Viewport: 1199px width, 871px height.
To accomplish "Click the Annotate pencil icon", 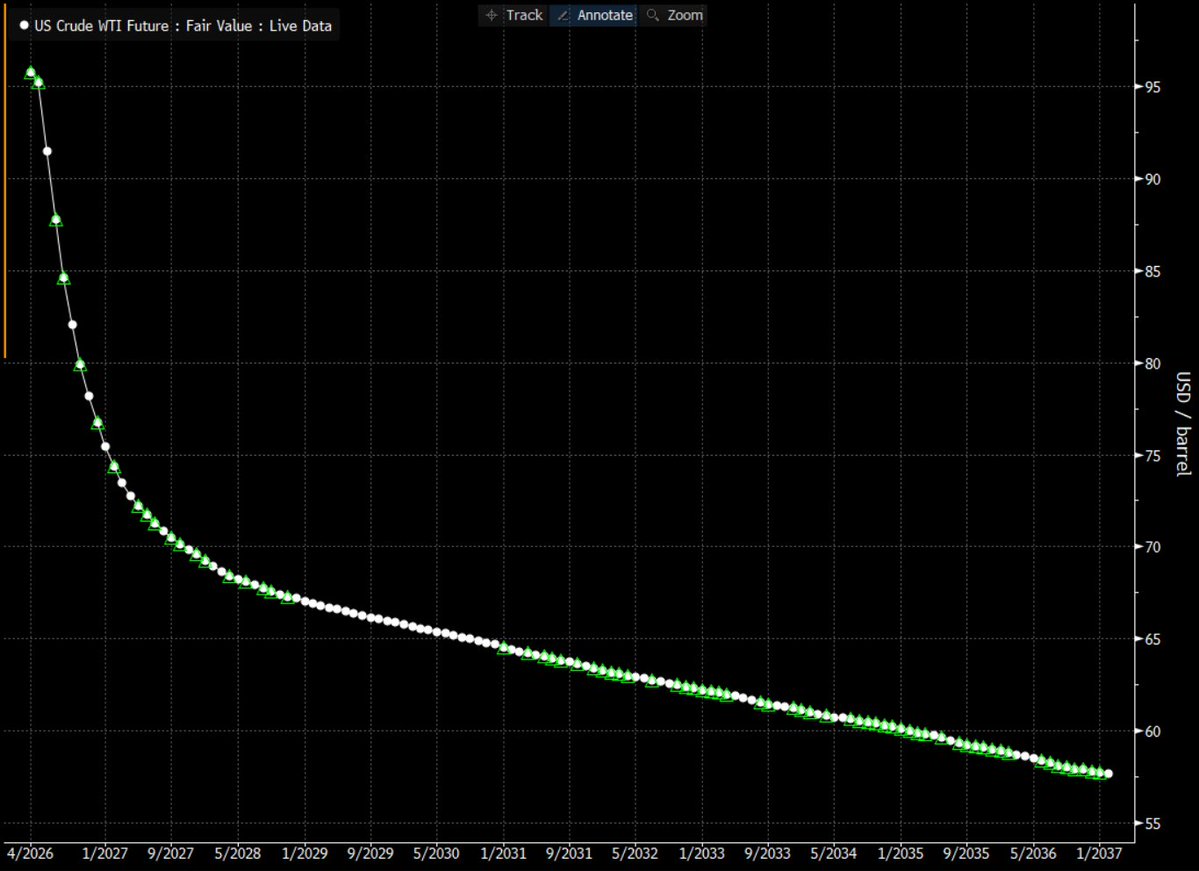I will tap(564, 15).
